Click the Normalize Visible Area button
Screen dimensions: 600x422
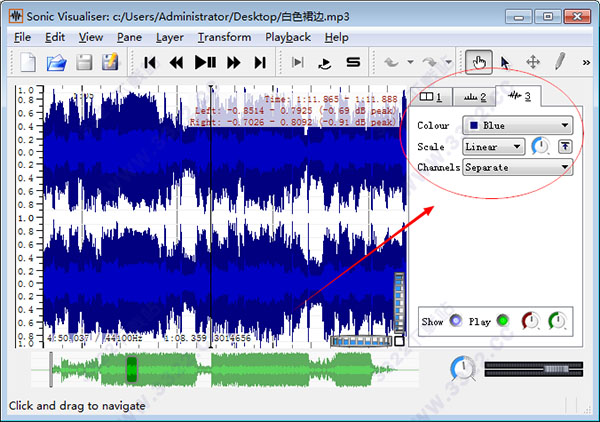[x=565, y=147]
